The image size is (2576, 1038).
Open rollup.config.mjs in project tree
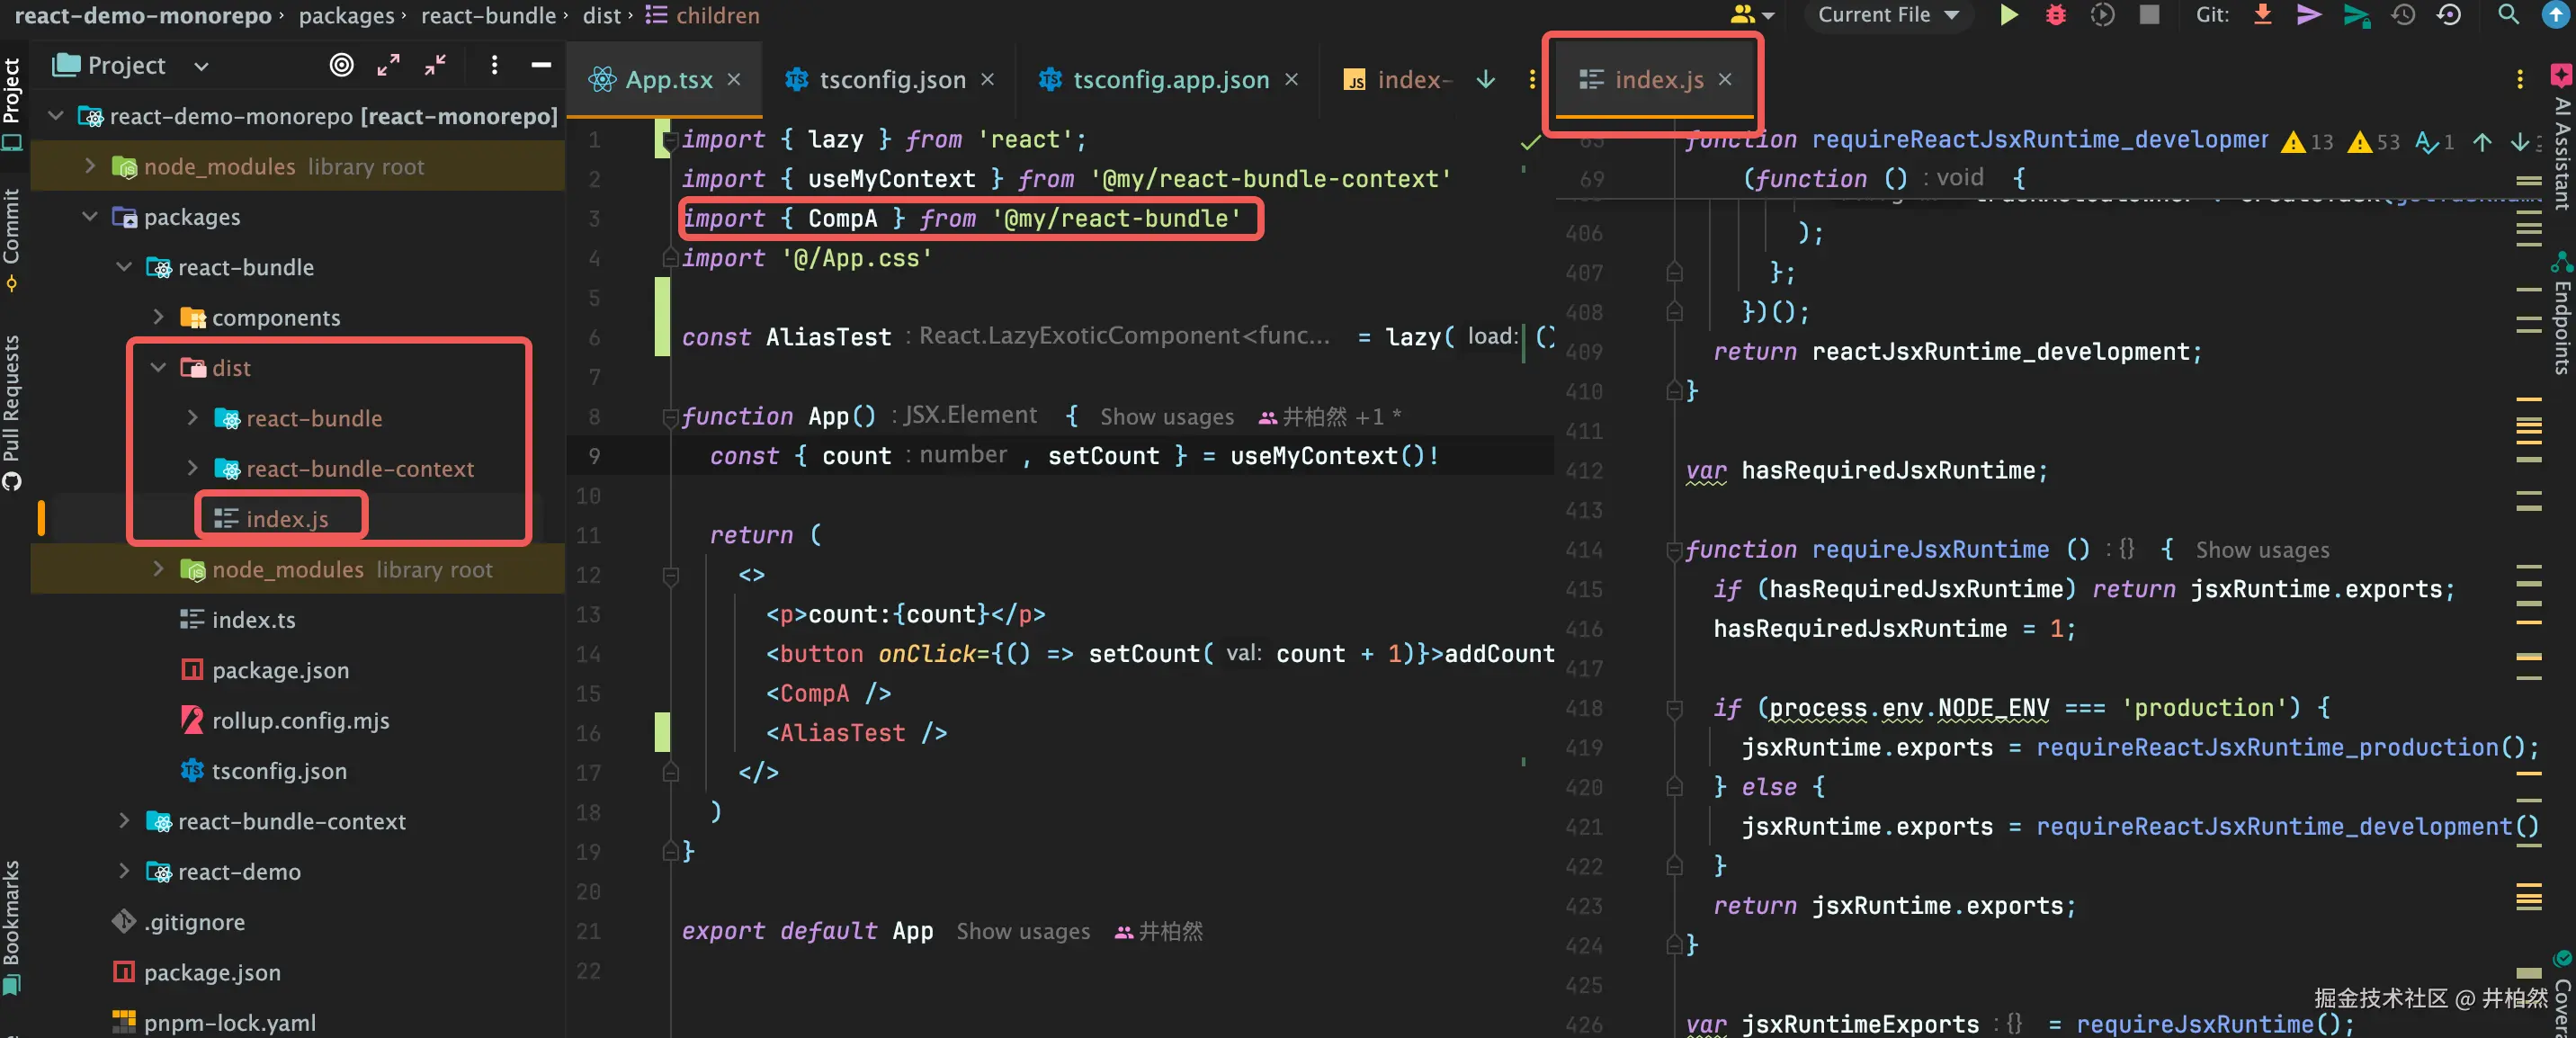300,720
